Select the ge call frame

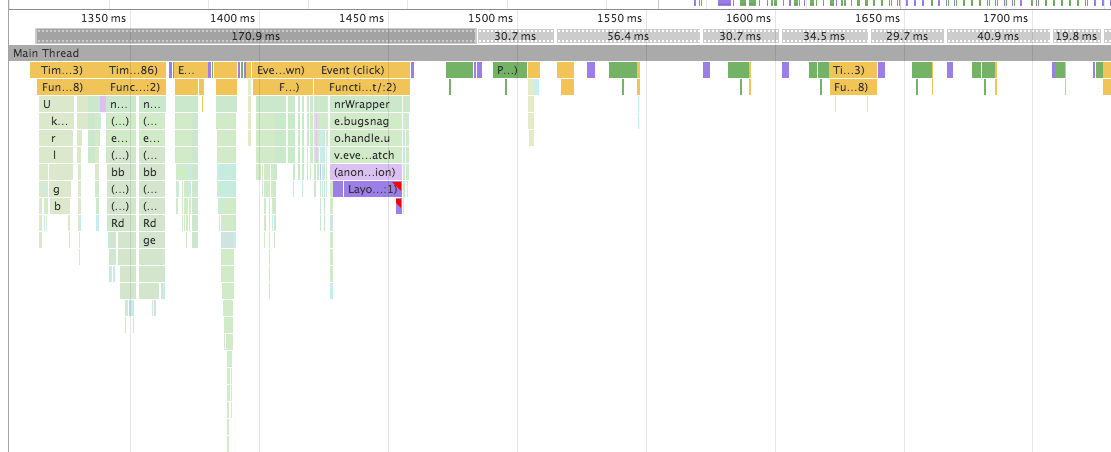pos(151,240)
